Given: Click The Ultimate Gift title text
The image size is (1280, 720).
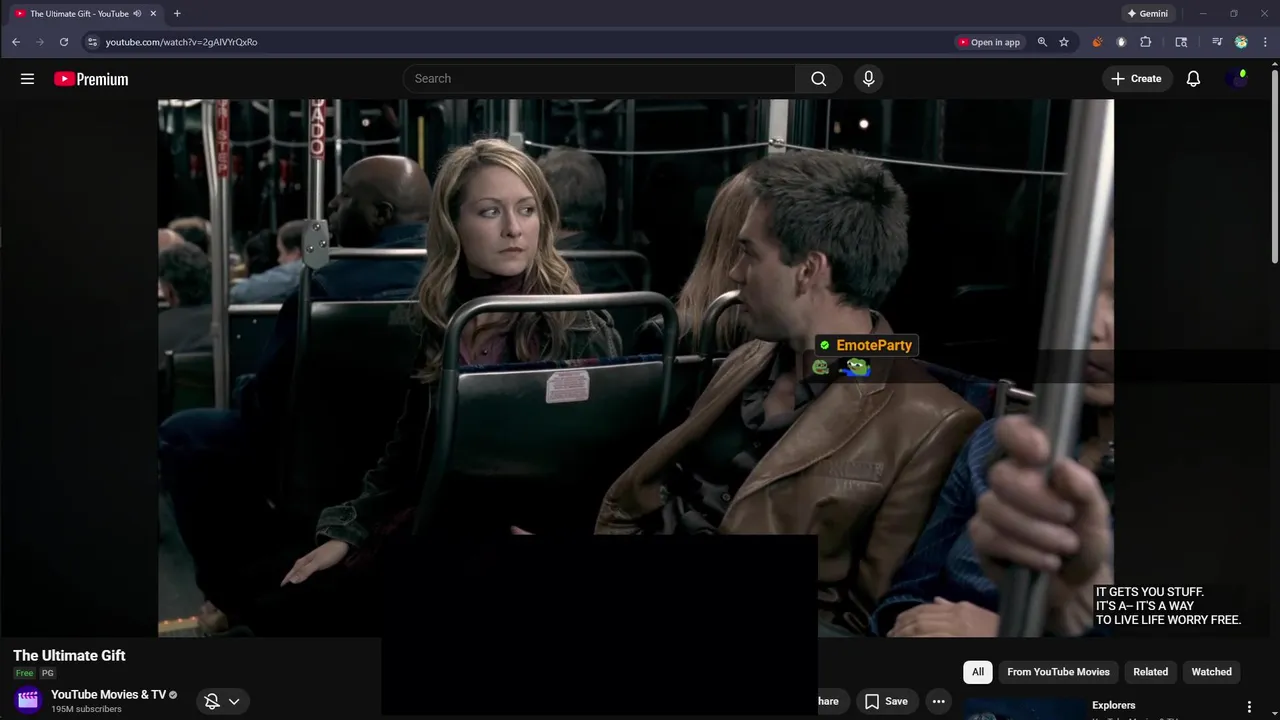Looking at the screenshot, I should [x=69, y=656].
